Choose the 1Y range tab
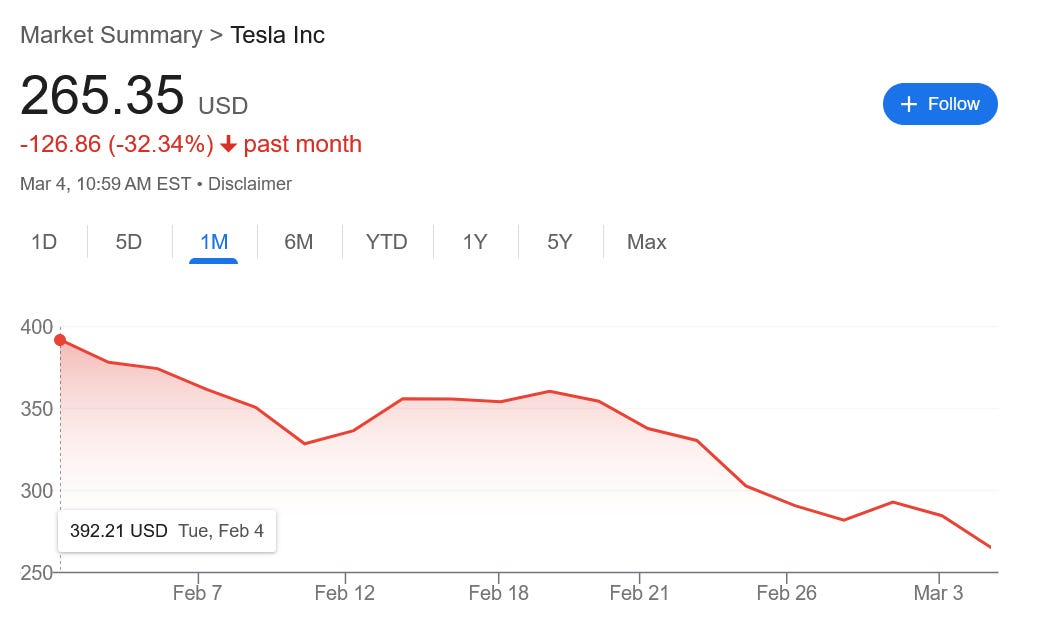The image size is (1059, 622). coord(475,242)
